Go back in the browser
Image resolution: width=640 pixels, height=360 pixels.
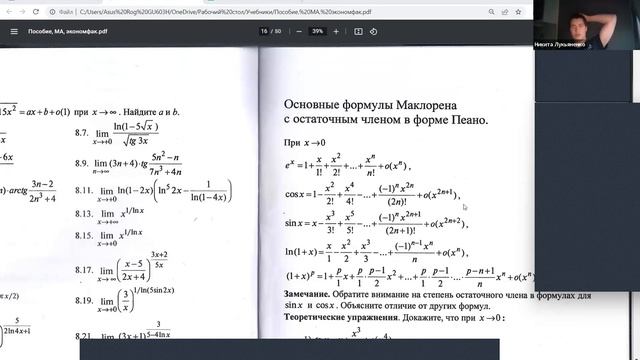click(x=9, y=12)
